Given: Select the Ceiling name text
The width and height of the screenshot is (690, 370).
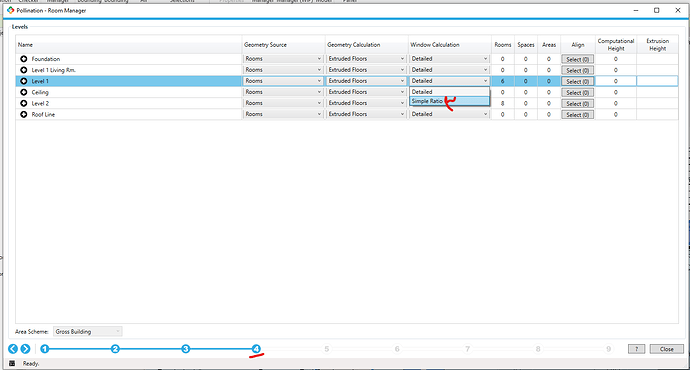Looking at the screenshot, I should click(40, 92).
